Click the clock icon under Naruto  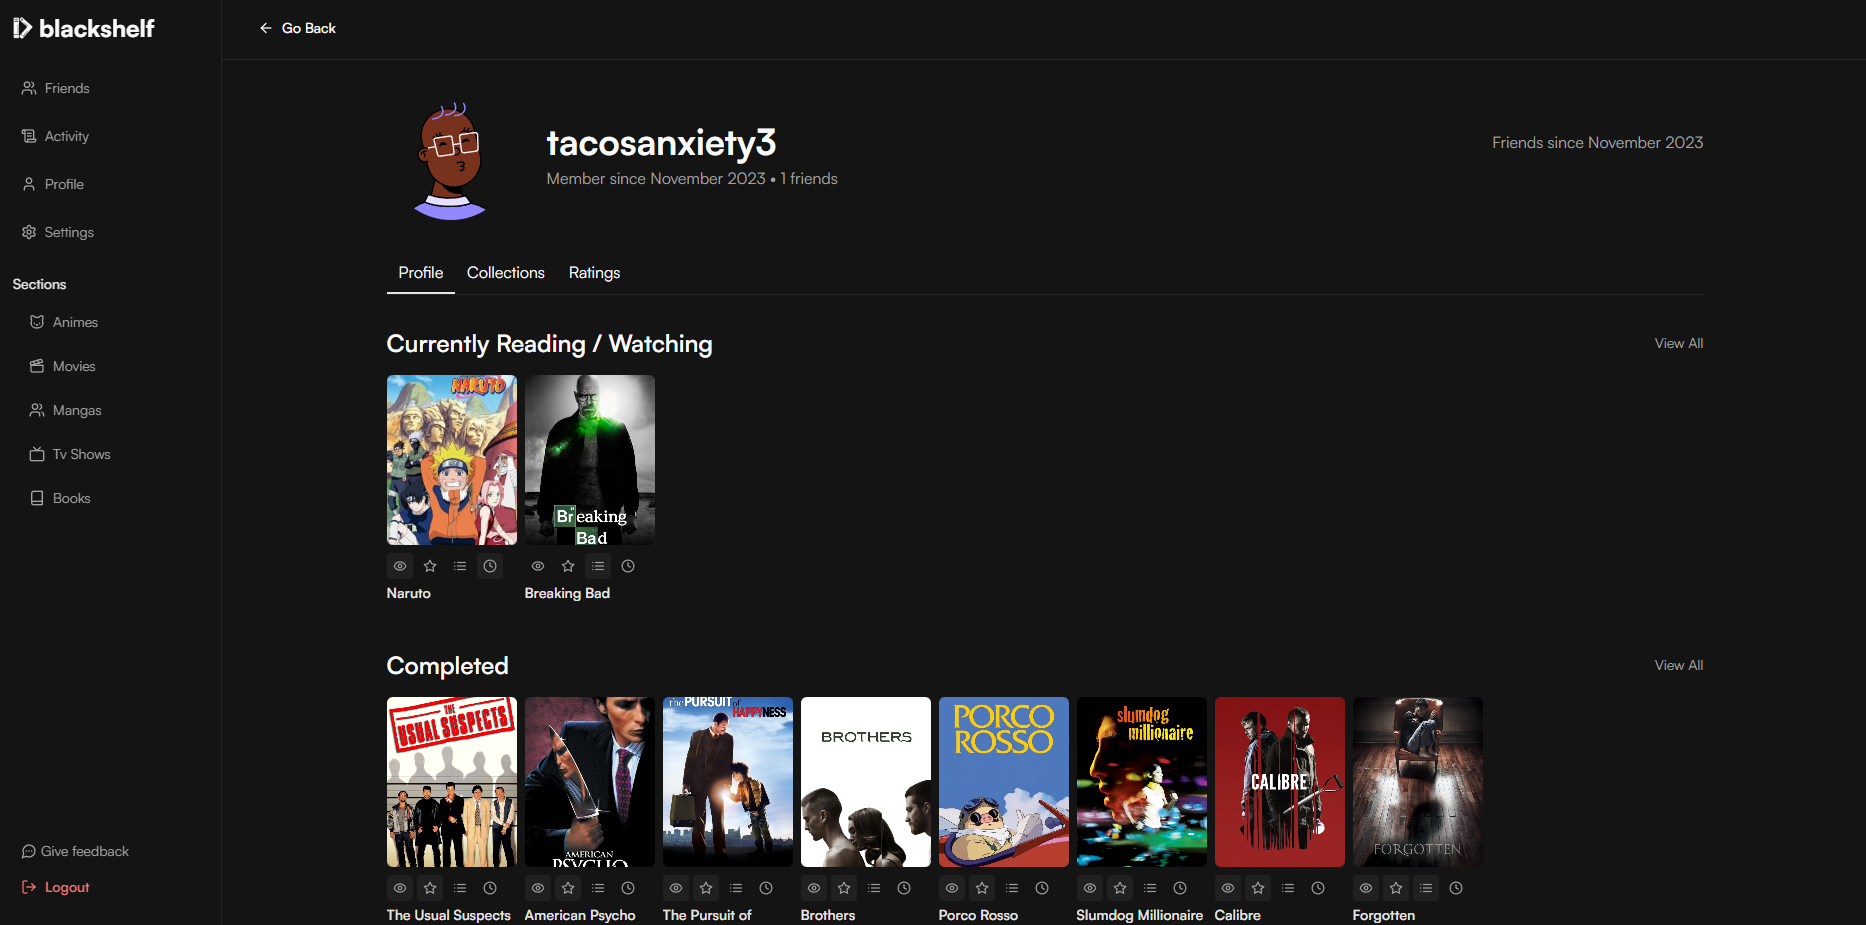tap(490, 566)
